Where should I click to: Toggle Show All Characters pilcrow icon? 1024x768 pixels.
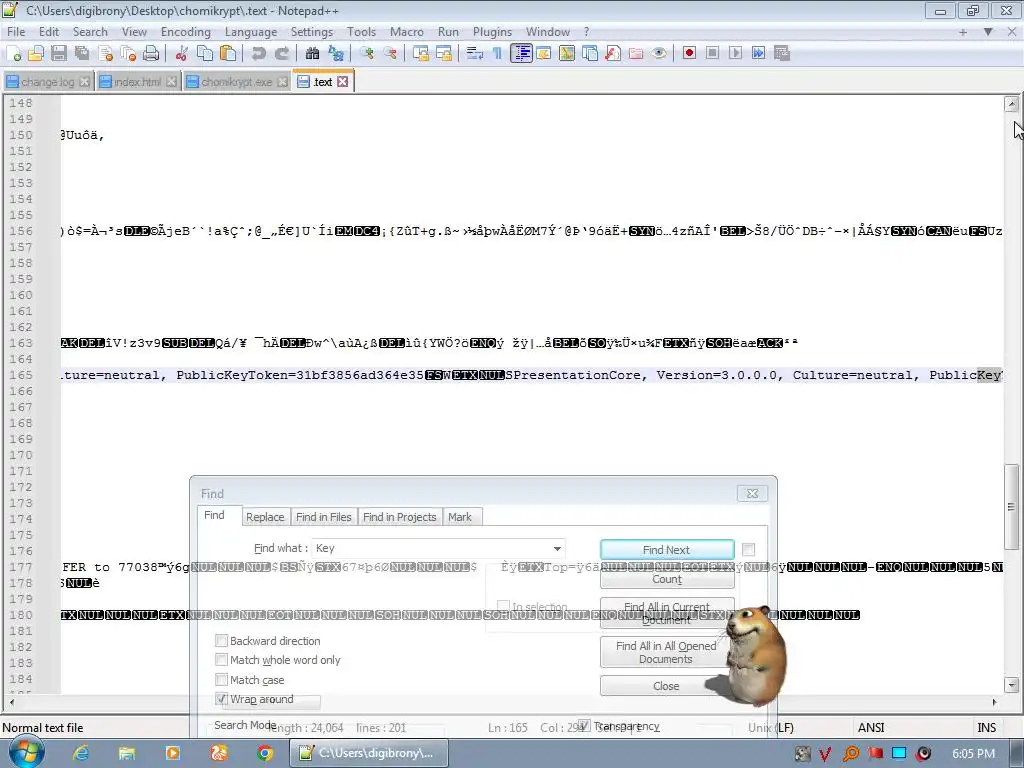(498, 54)
